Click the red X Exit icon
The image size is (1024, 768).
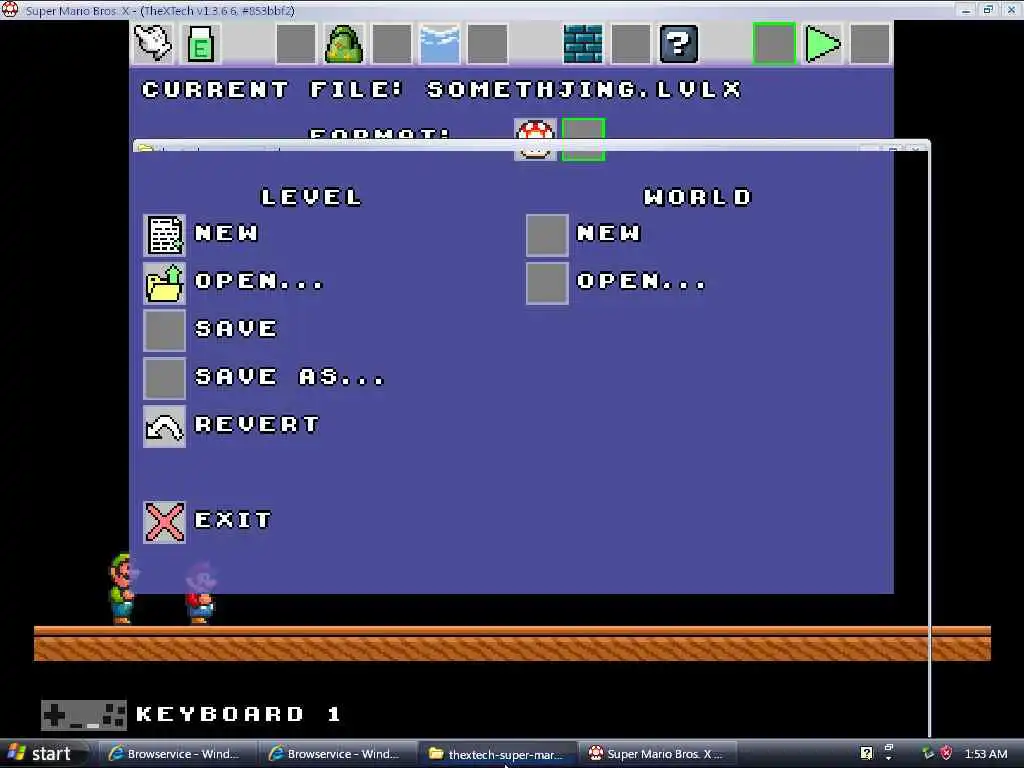[x=164, y=522]
